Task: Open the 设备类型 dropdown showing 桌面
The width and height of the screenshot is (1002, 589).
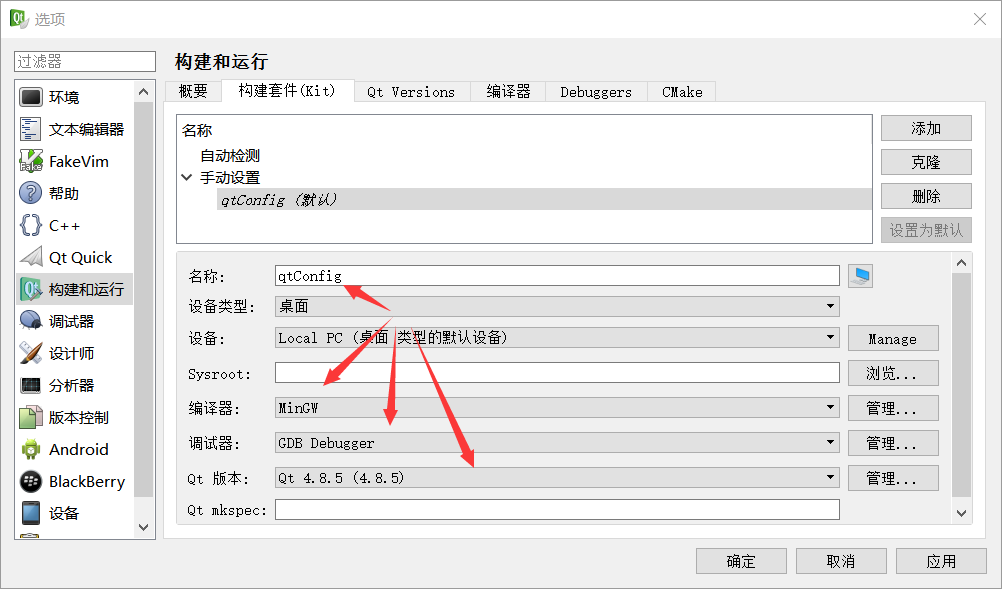Action: point(557,306)
